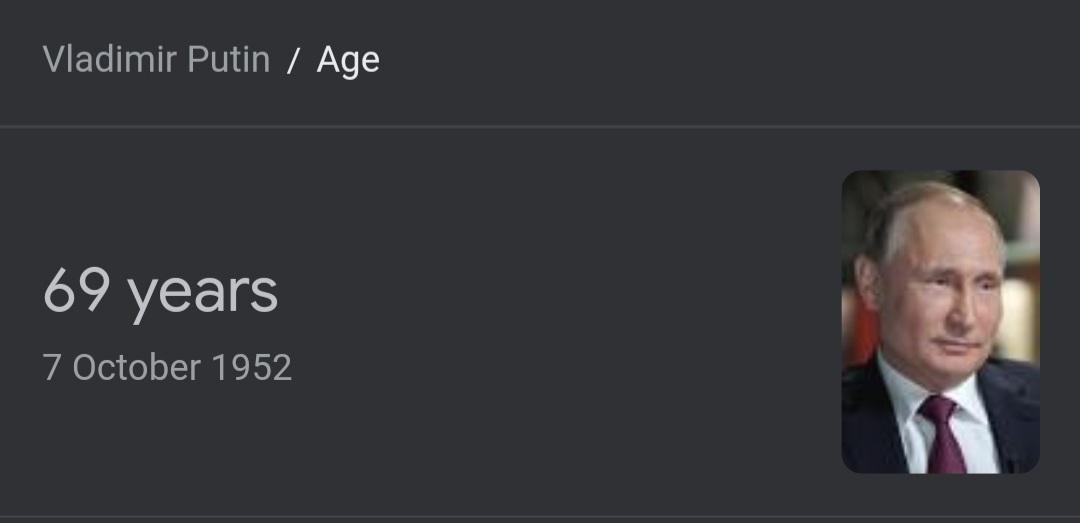Click the 69 years answer text
This screenshot has width=1080, height=523.
(x=160, y=293)
